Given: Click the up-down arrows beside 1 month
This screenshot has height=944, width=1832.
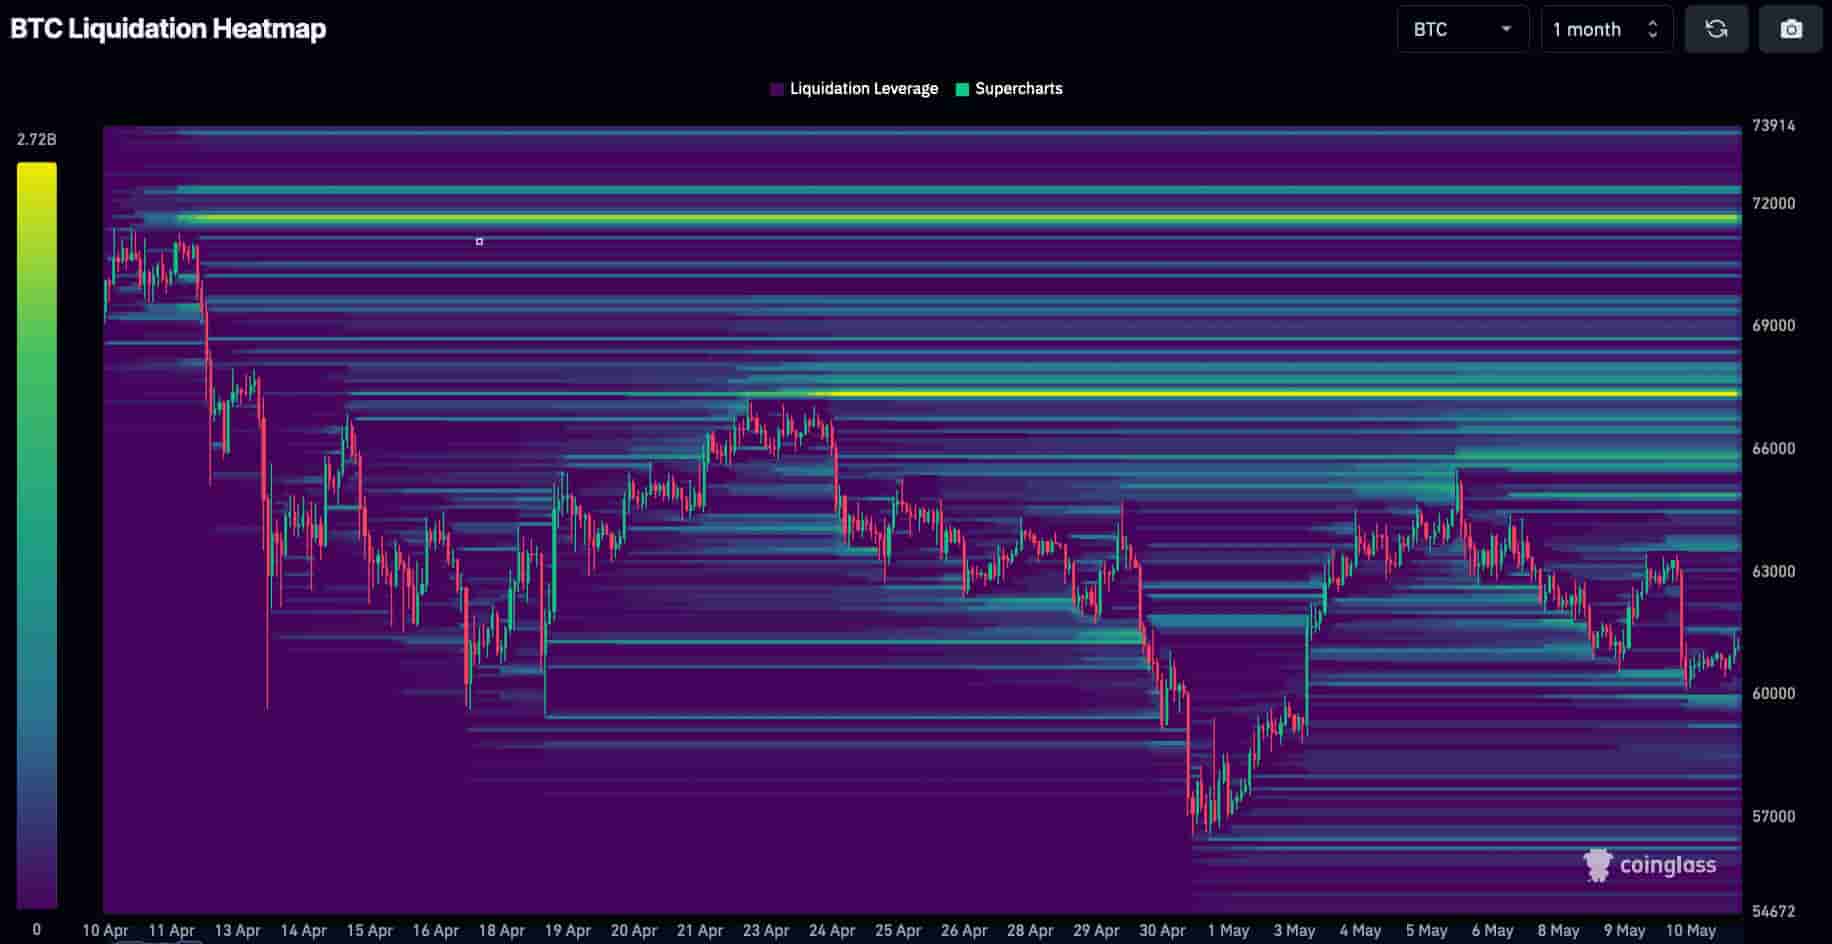Looking at the screenshot, I should (x=1652, y=29).
